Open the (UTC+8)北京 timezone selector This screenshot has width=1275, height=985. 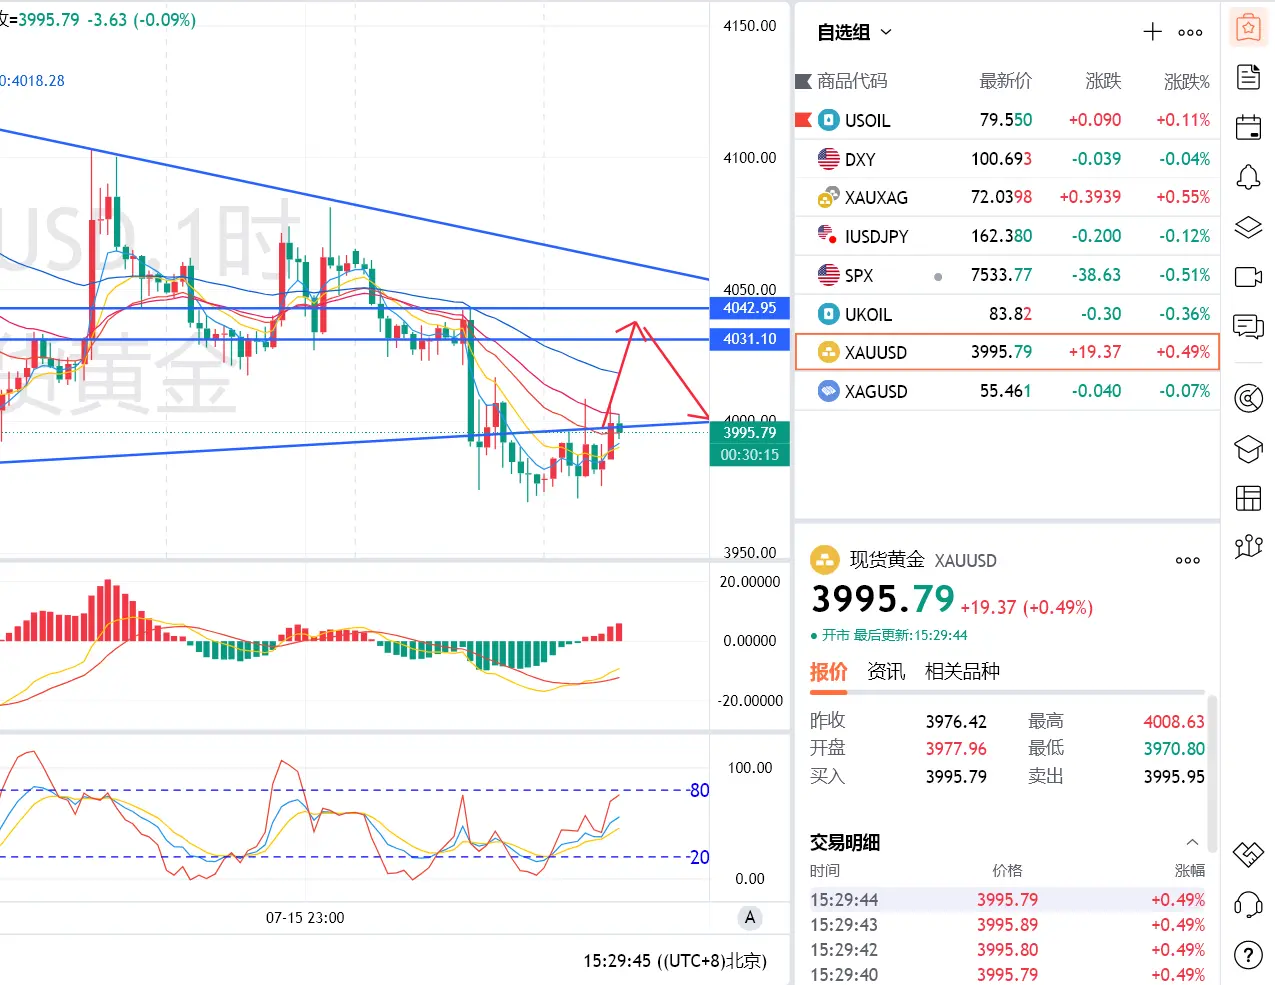[x=712, y=961]
